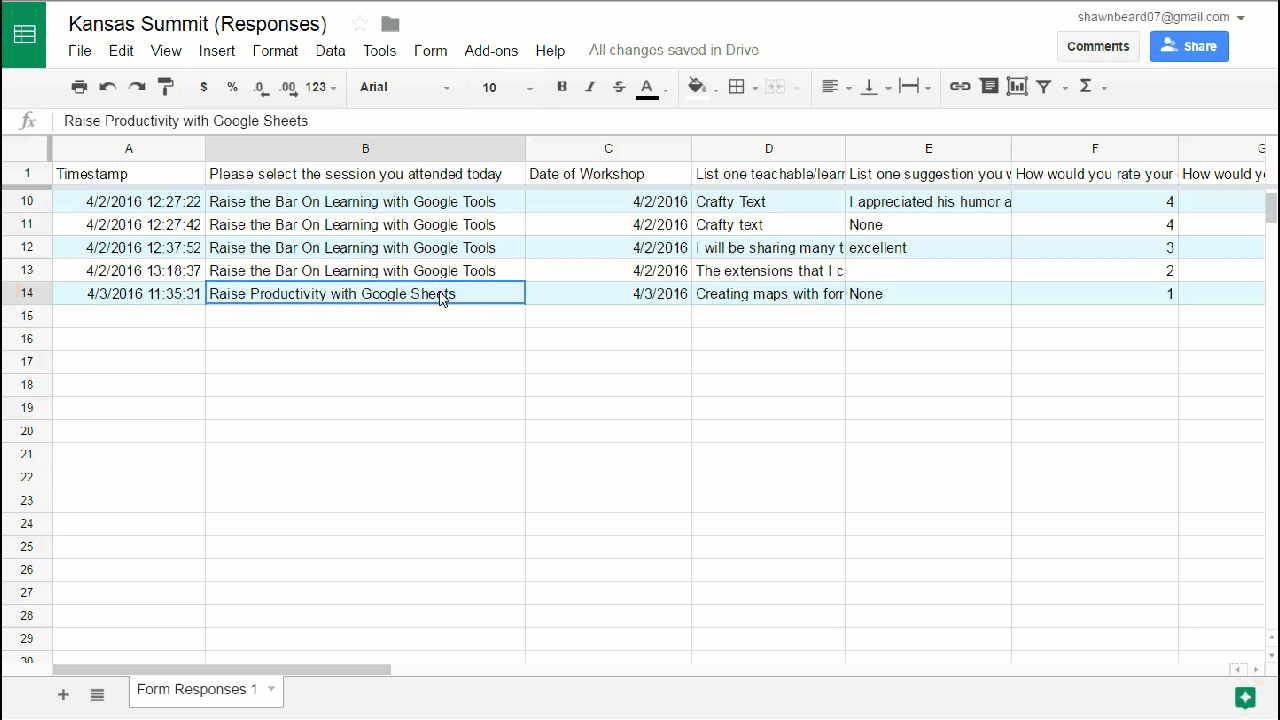Insert a comment from the toolbar
Image resolution: width=1280 pixels, height=720 pixels.
point(989,87)
